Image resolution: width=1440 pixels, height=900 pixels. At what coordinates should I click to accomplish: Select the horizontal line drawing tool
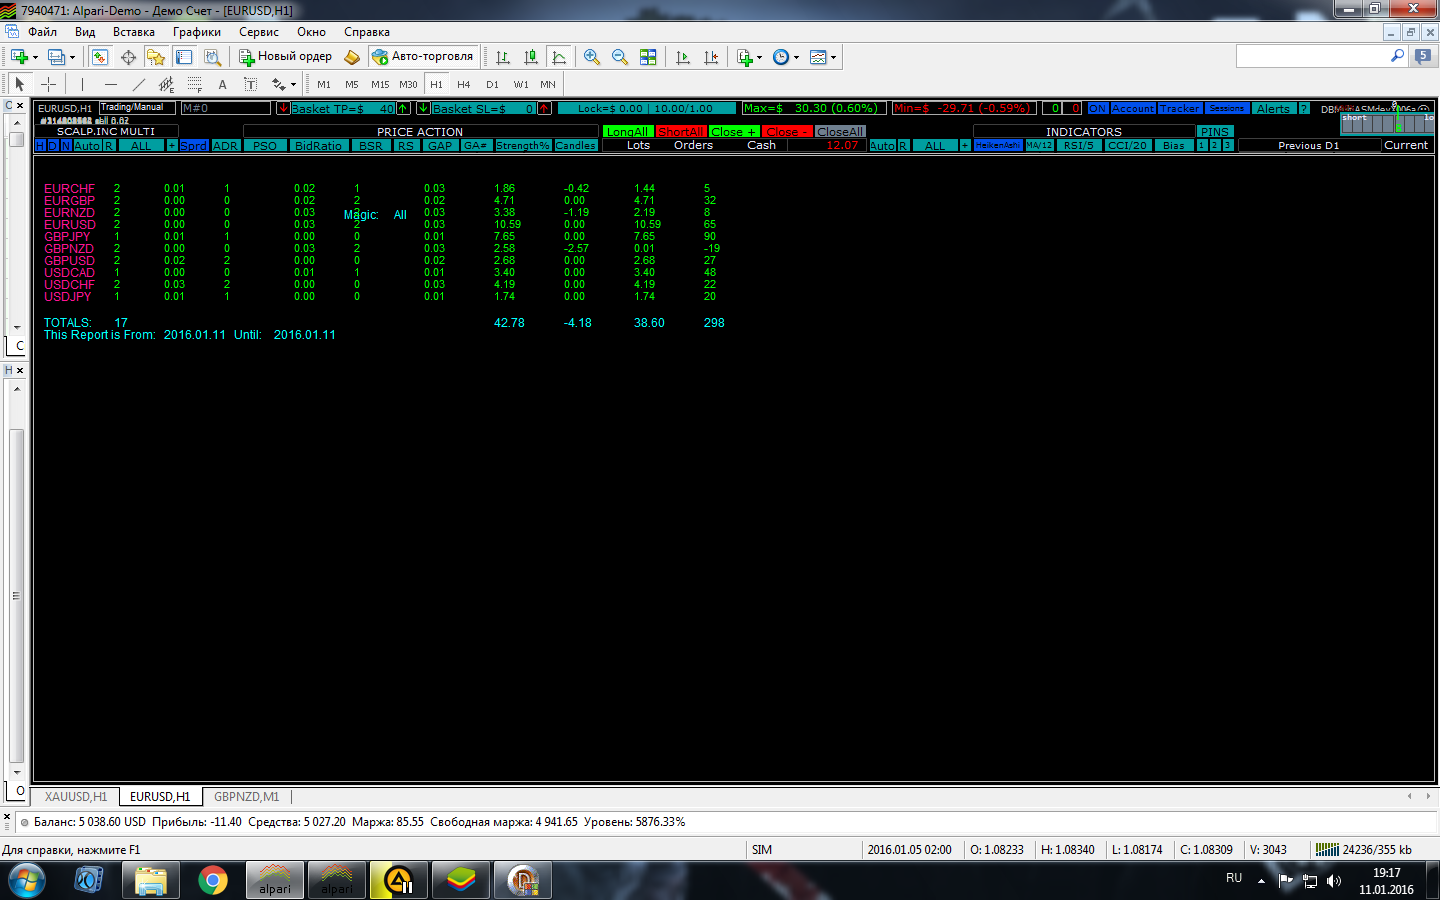(110, 84)
